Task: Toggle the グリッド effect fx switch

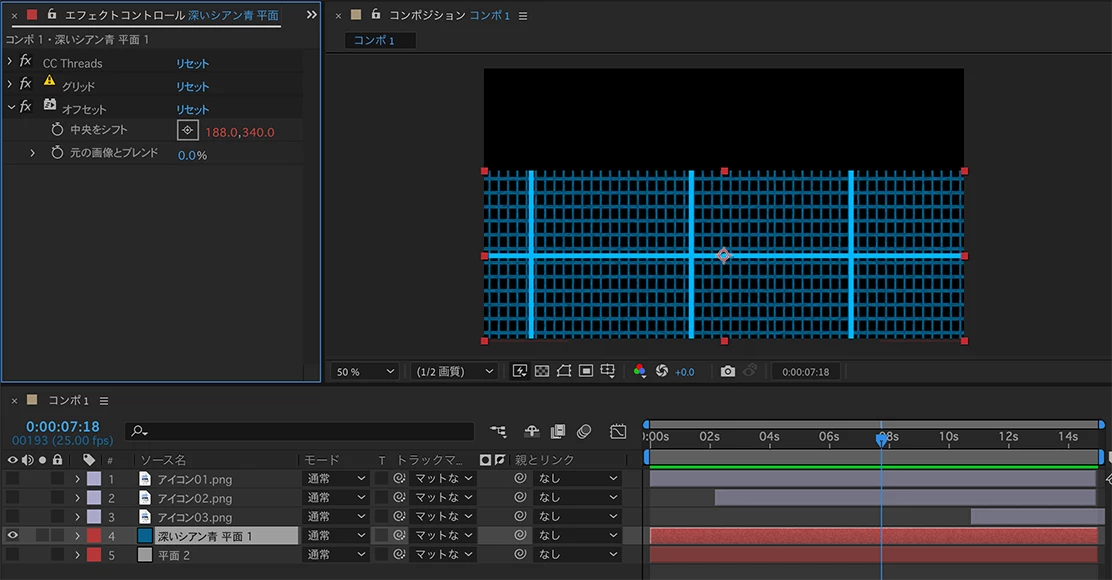Action: pos(25,85)
